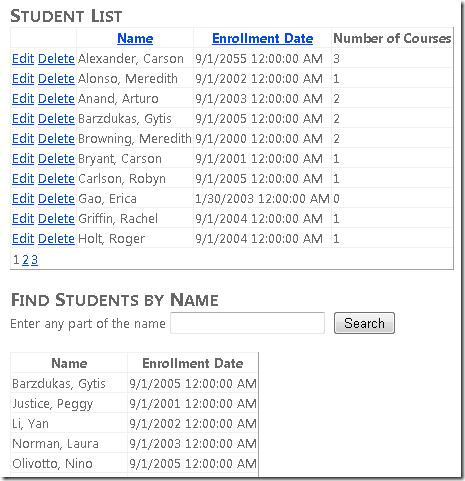Image resolution: width=465 pixels, height=481 pixels.
Task: Edit Griffin, Rachel's entry
Action: (23, 219)
